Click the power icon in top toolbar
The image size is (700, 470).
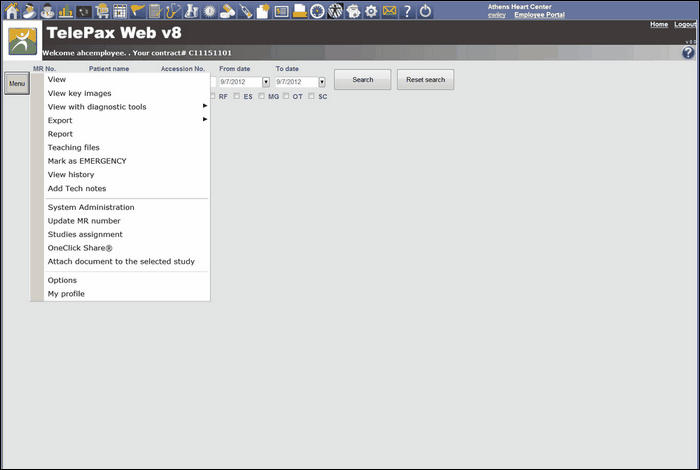(x=425, y=11)
